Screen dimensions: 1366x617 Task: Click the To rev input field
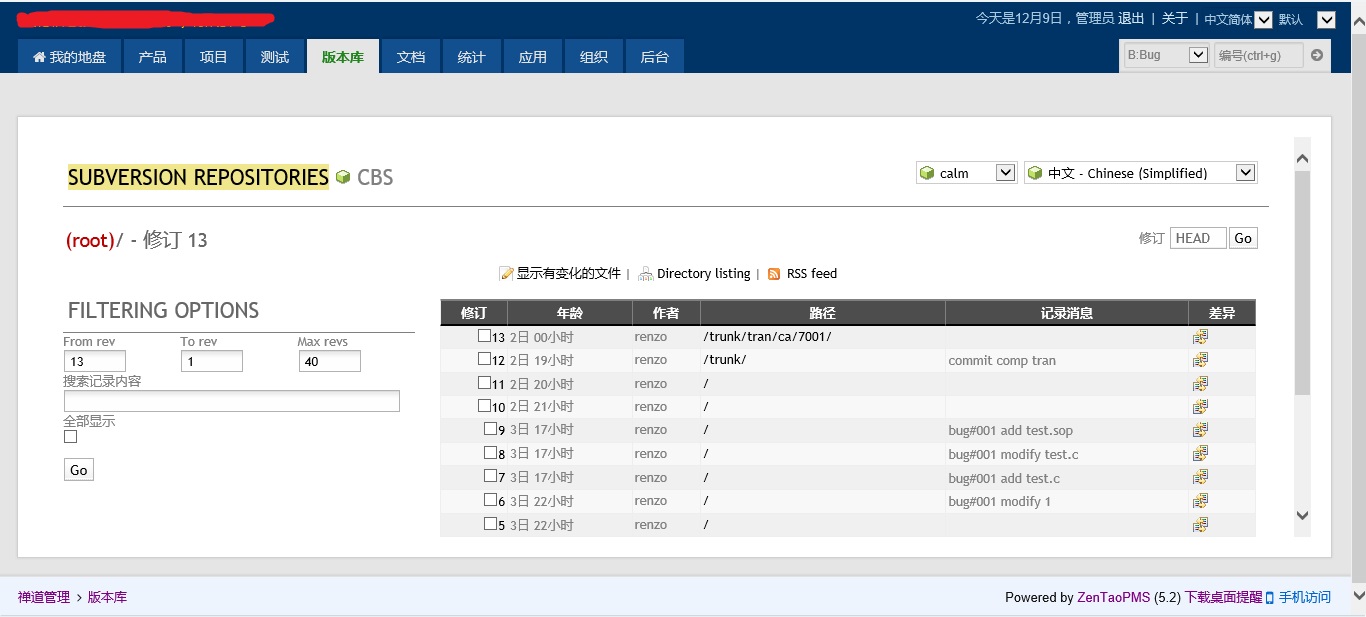tap(212, 361)
